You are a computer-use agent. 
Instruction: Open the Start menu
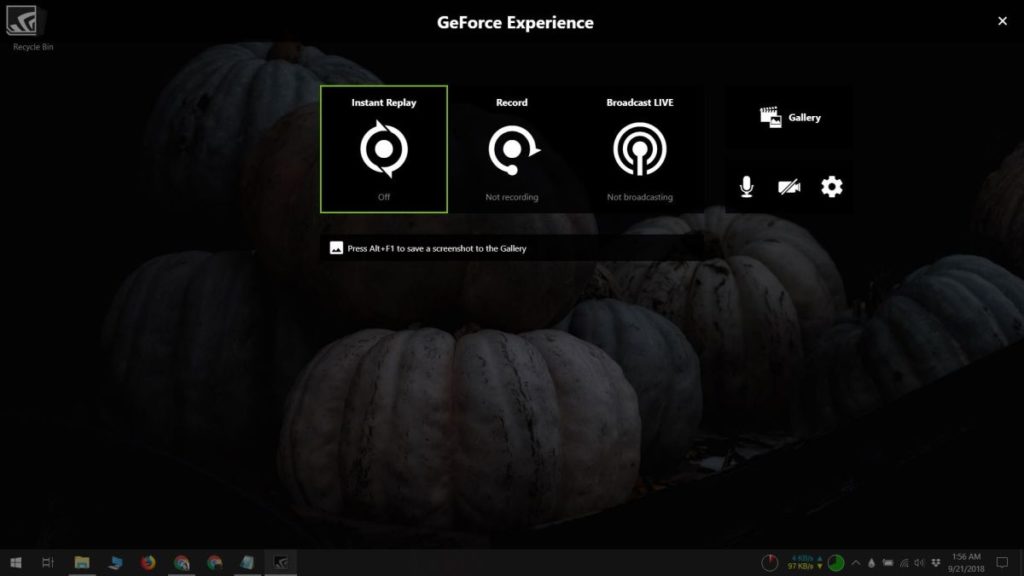[16, 563]
